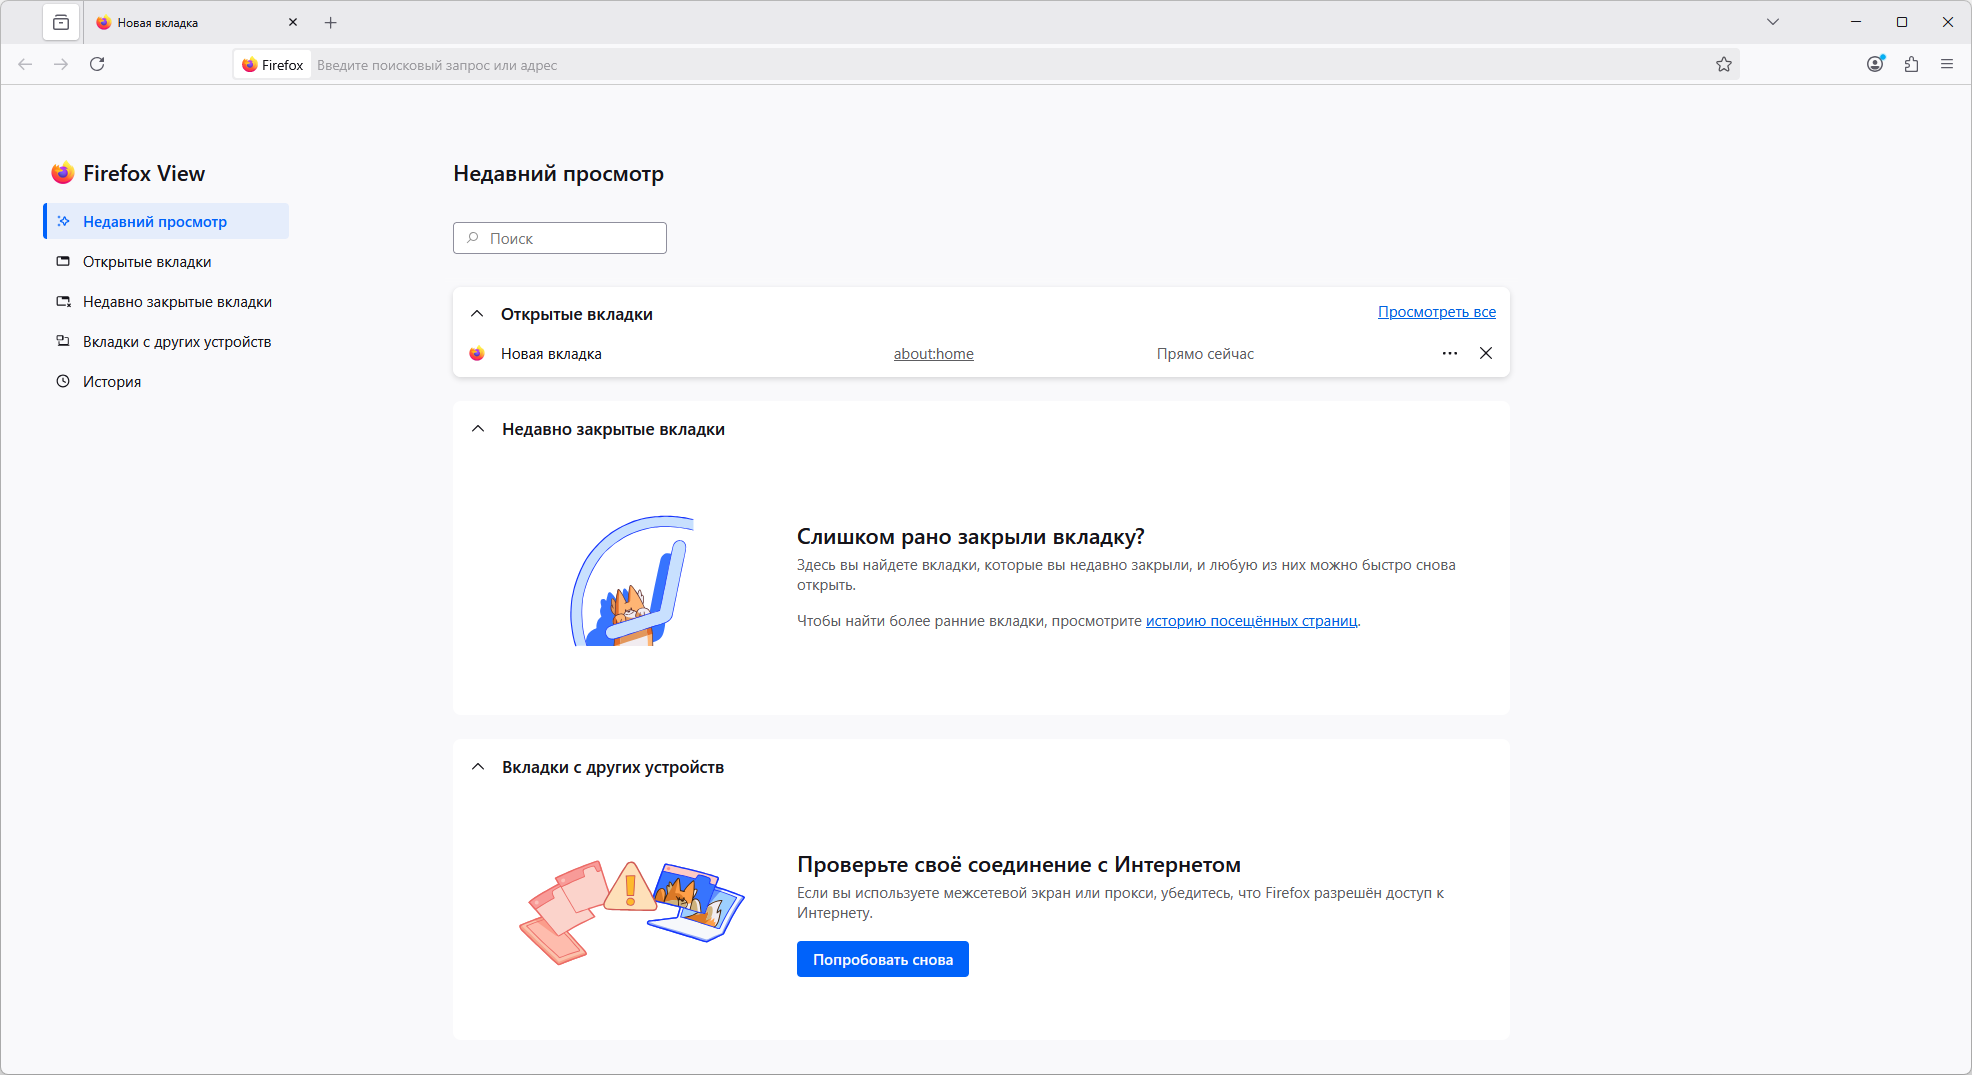This screenshot has height=1075, width=1972.
Task: Collapse the Вкладки с других устройств section
Action: 478,767
